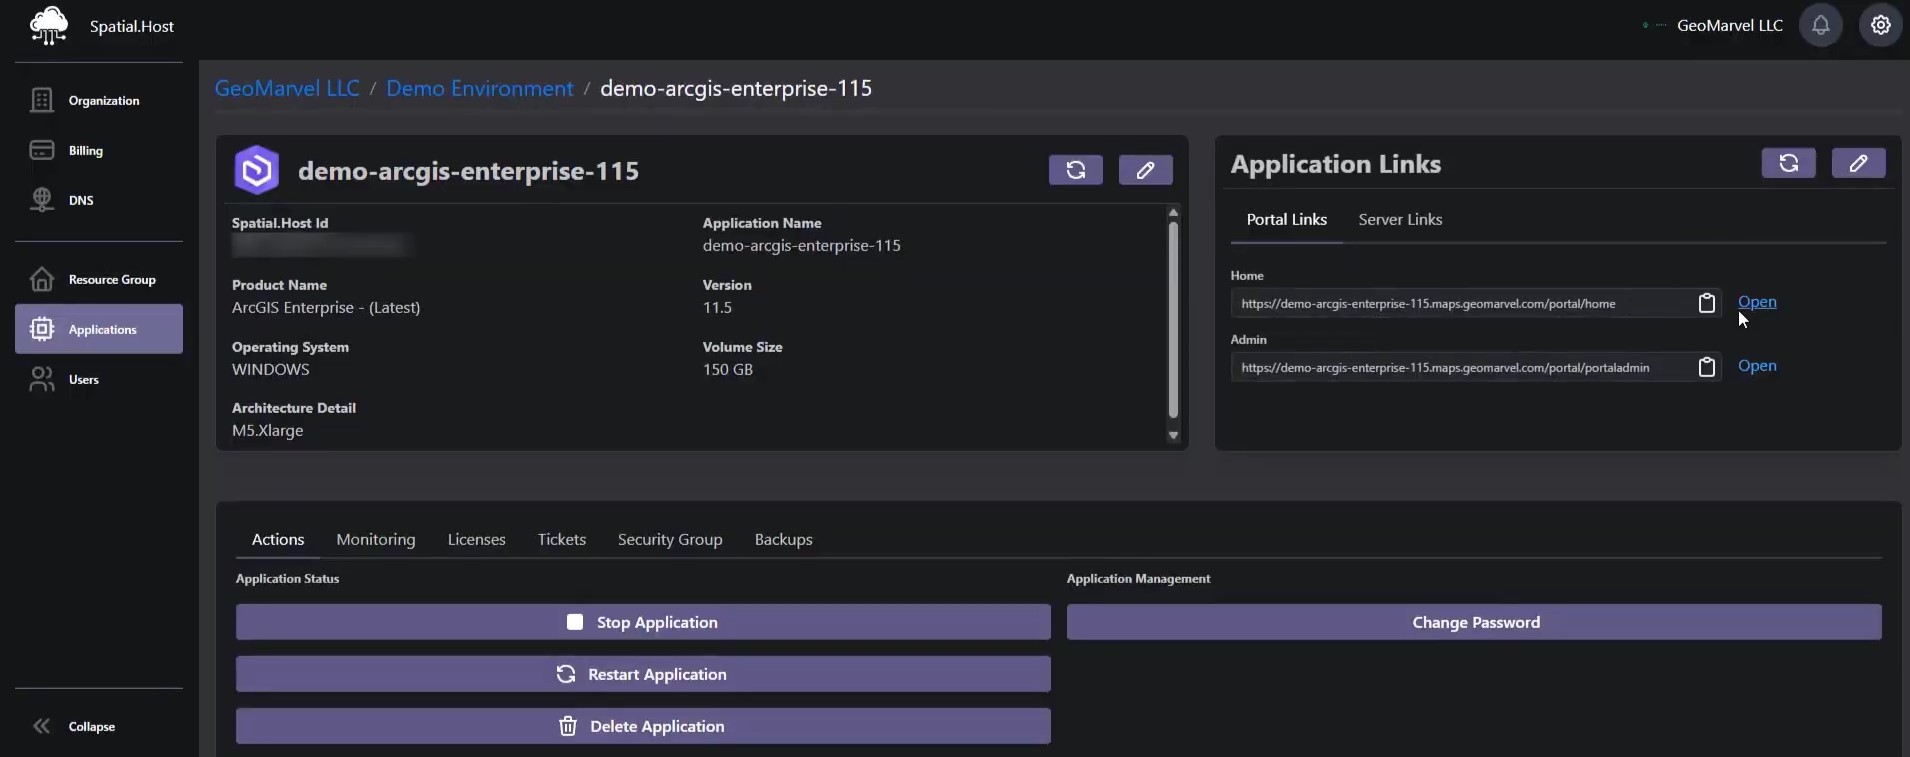Copy the Admin portal URL to clipboard
Viewport: 1910px width, 757px height.
[x=1706, y=367]
